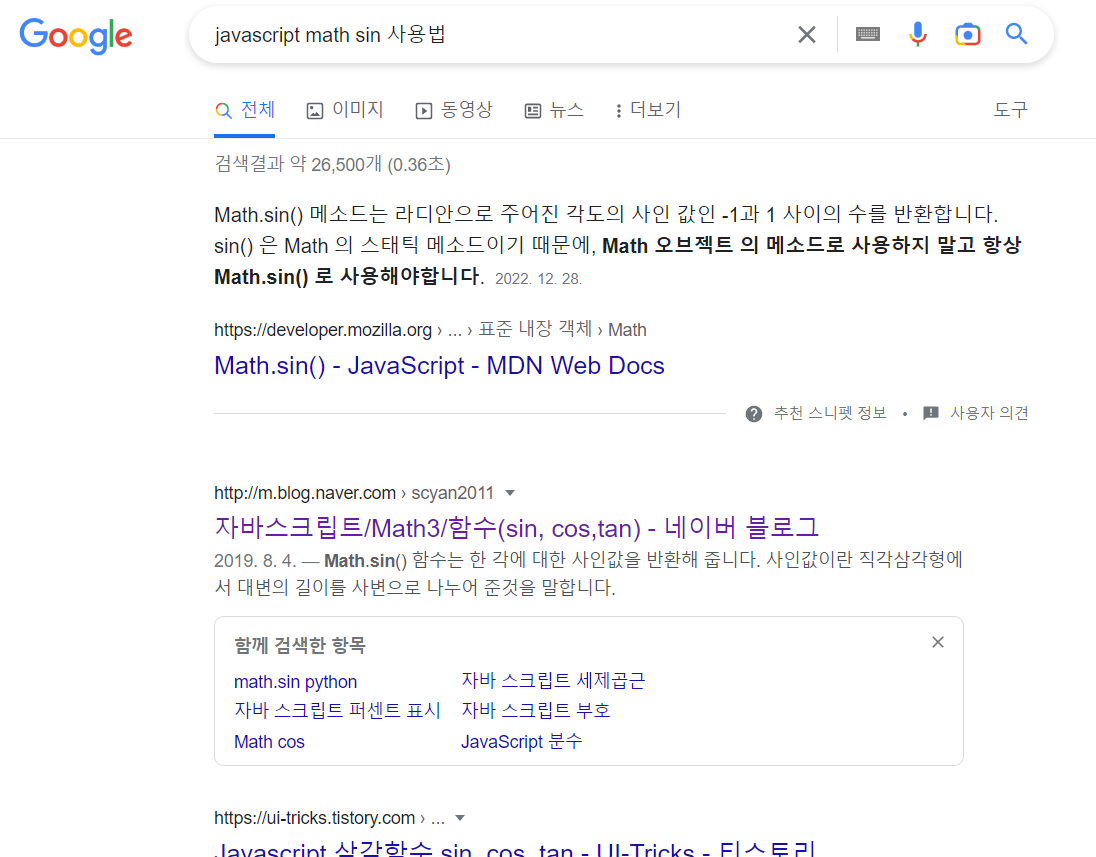Open featured snippet info question icon
1096x857 pixels.
pos(754,414)
